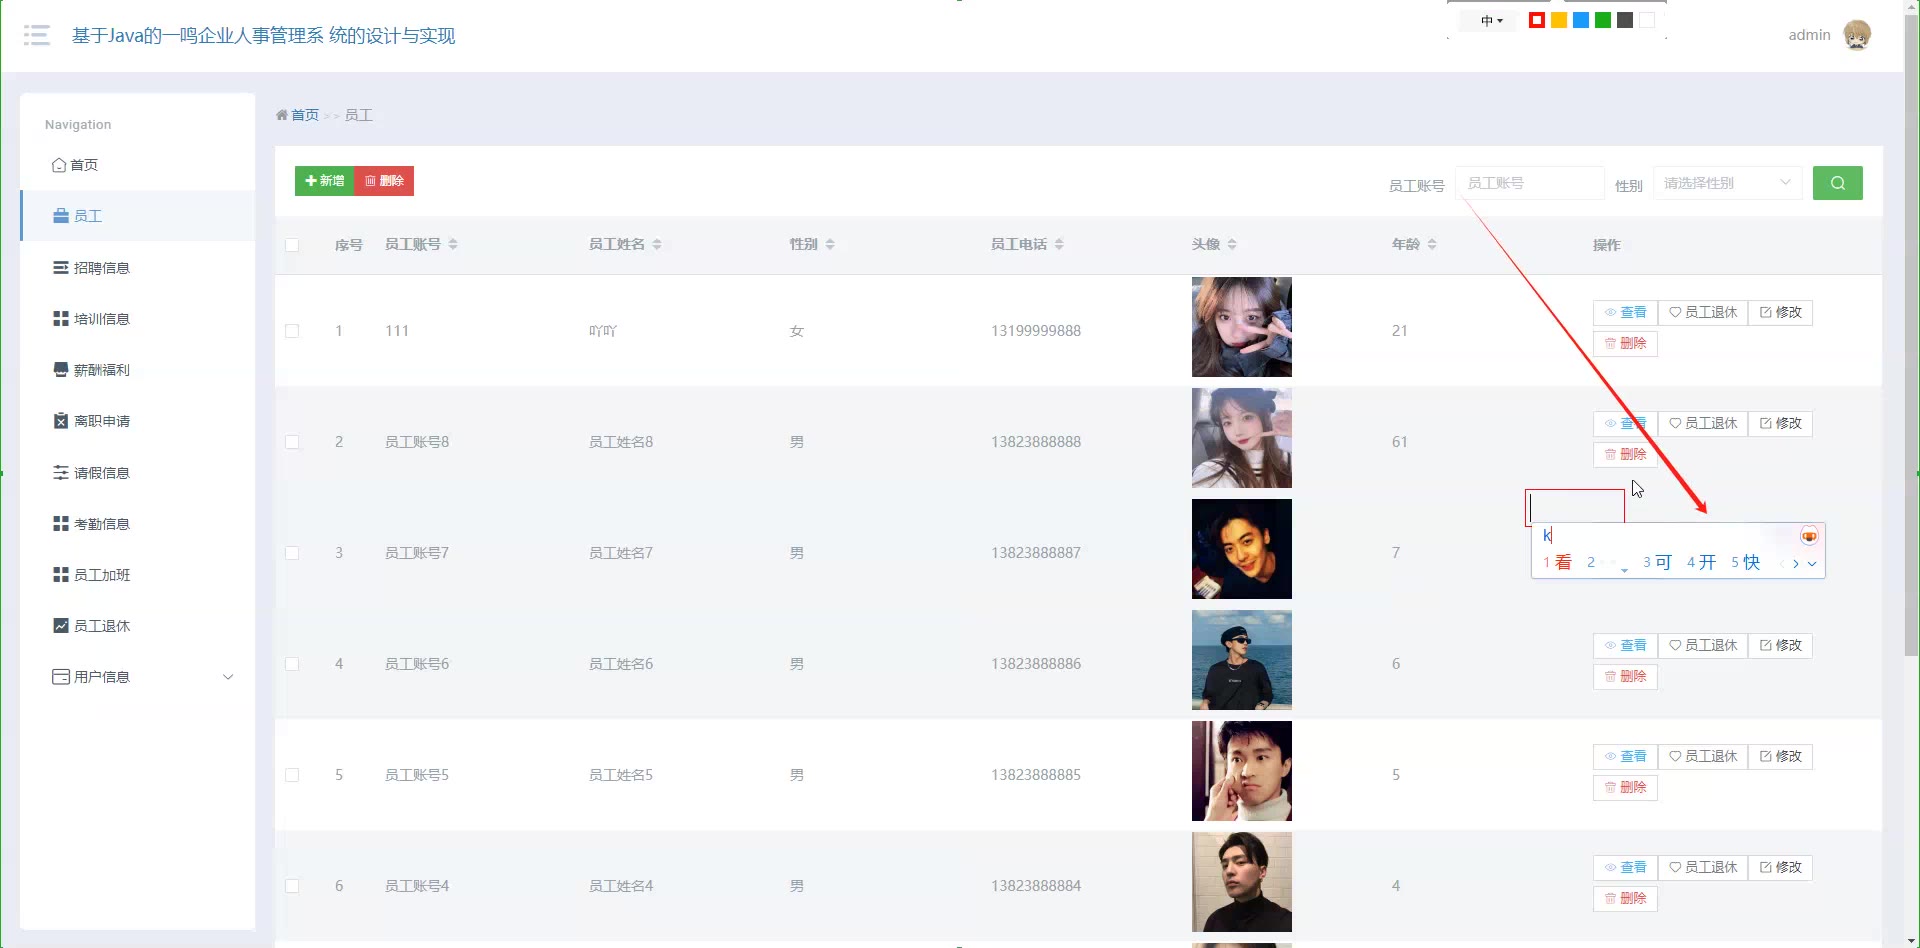This screenshot has height=948, width=1920.
Task: Toggle the select-all header checkbox
Action: (x=292, y=245)
